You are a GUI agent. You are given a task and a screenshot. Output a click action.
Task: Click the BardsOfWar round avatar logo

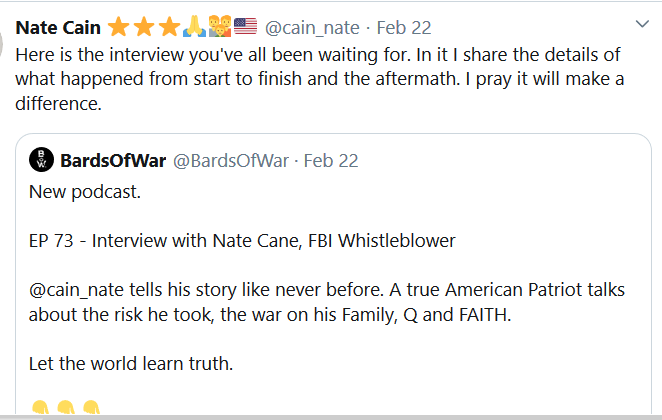pyautogui.click(x=41, y=160)
